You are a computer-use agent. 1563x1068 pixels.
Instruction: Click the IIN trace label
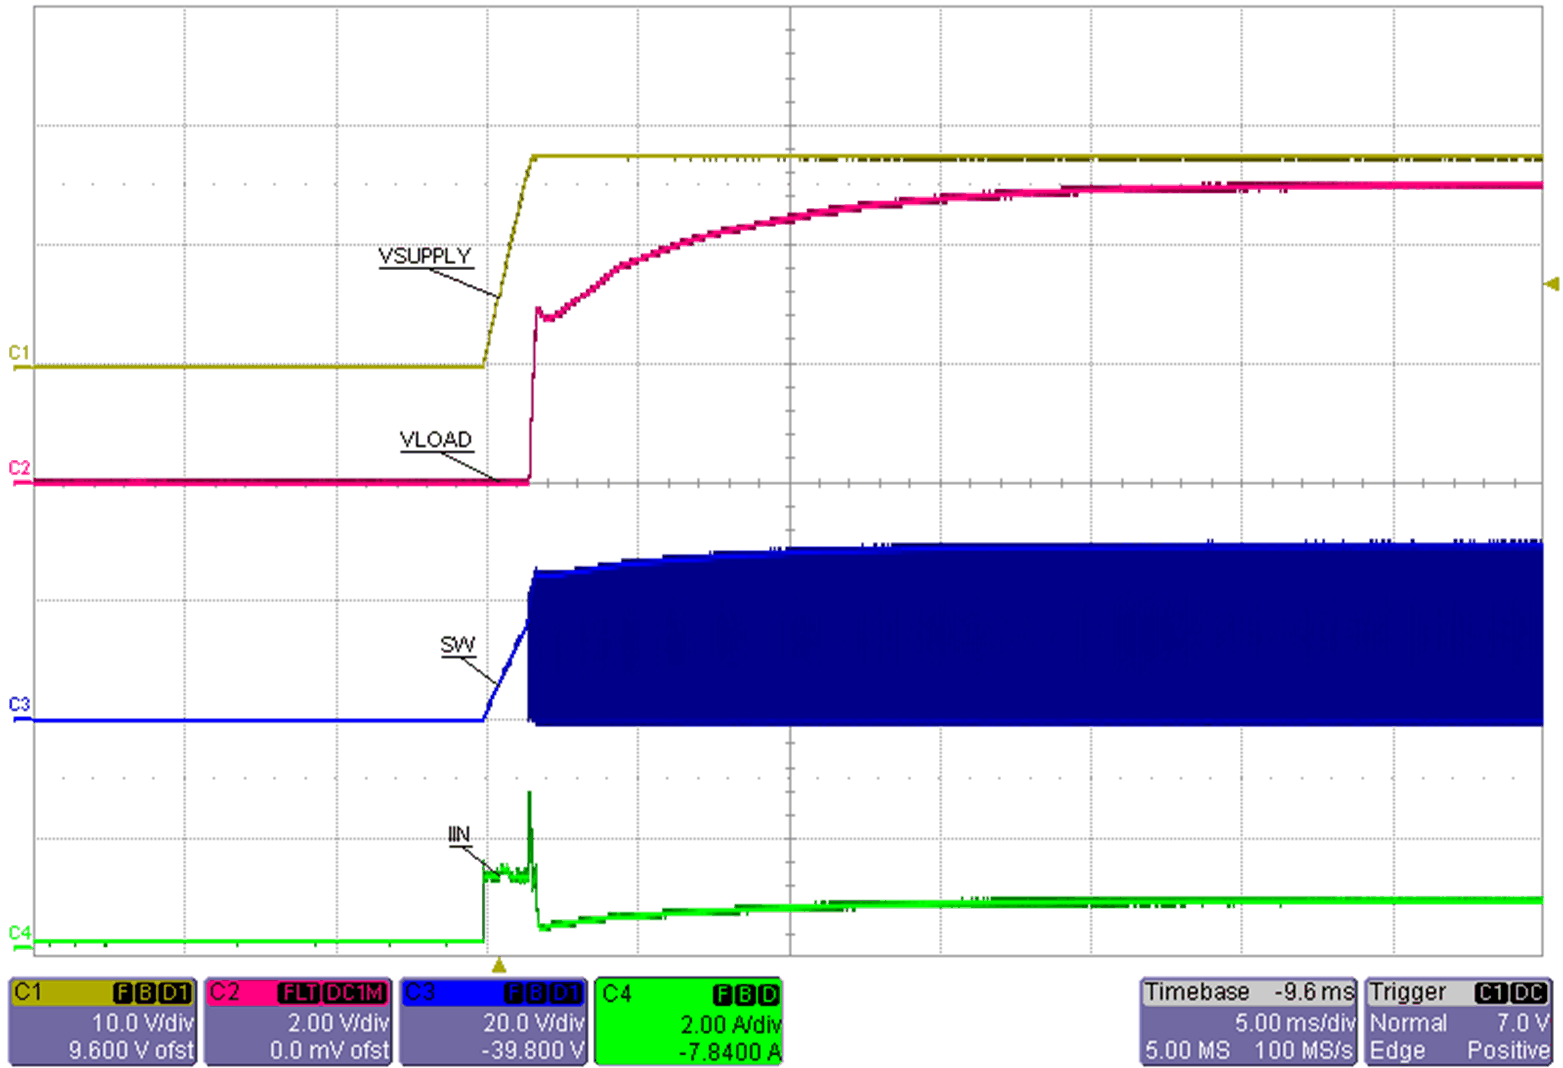[458, 835]
